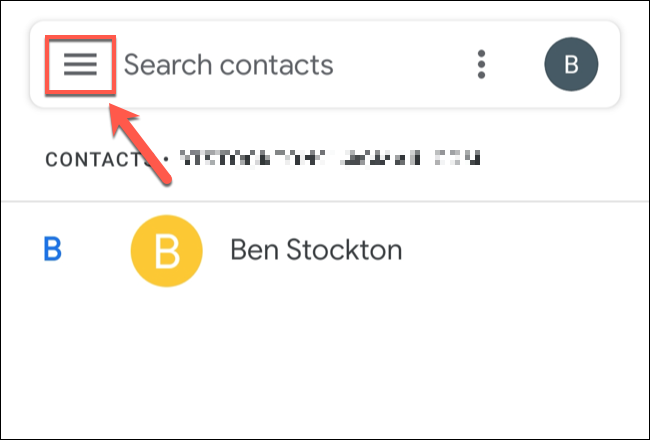Click the letter B inside yellow circle
The image size is (650, 440).
(166, 249)
